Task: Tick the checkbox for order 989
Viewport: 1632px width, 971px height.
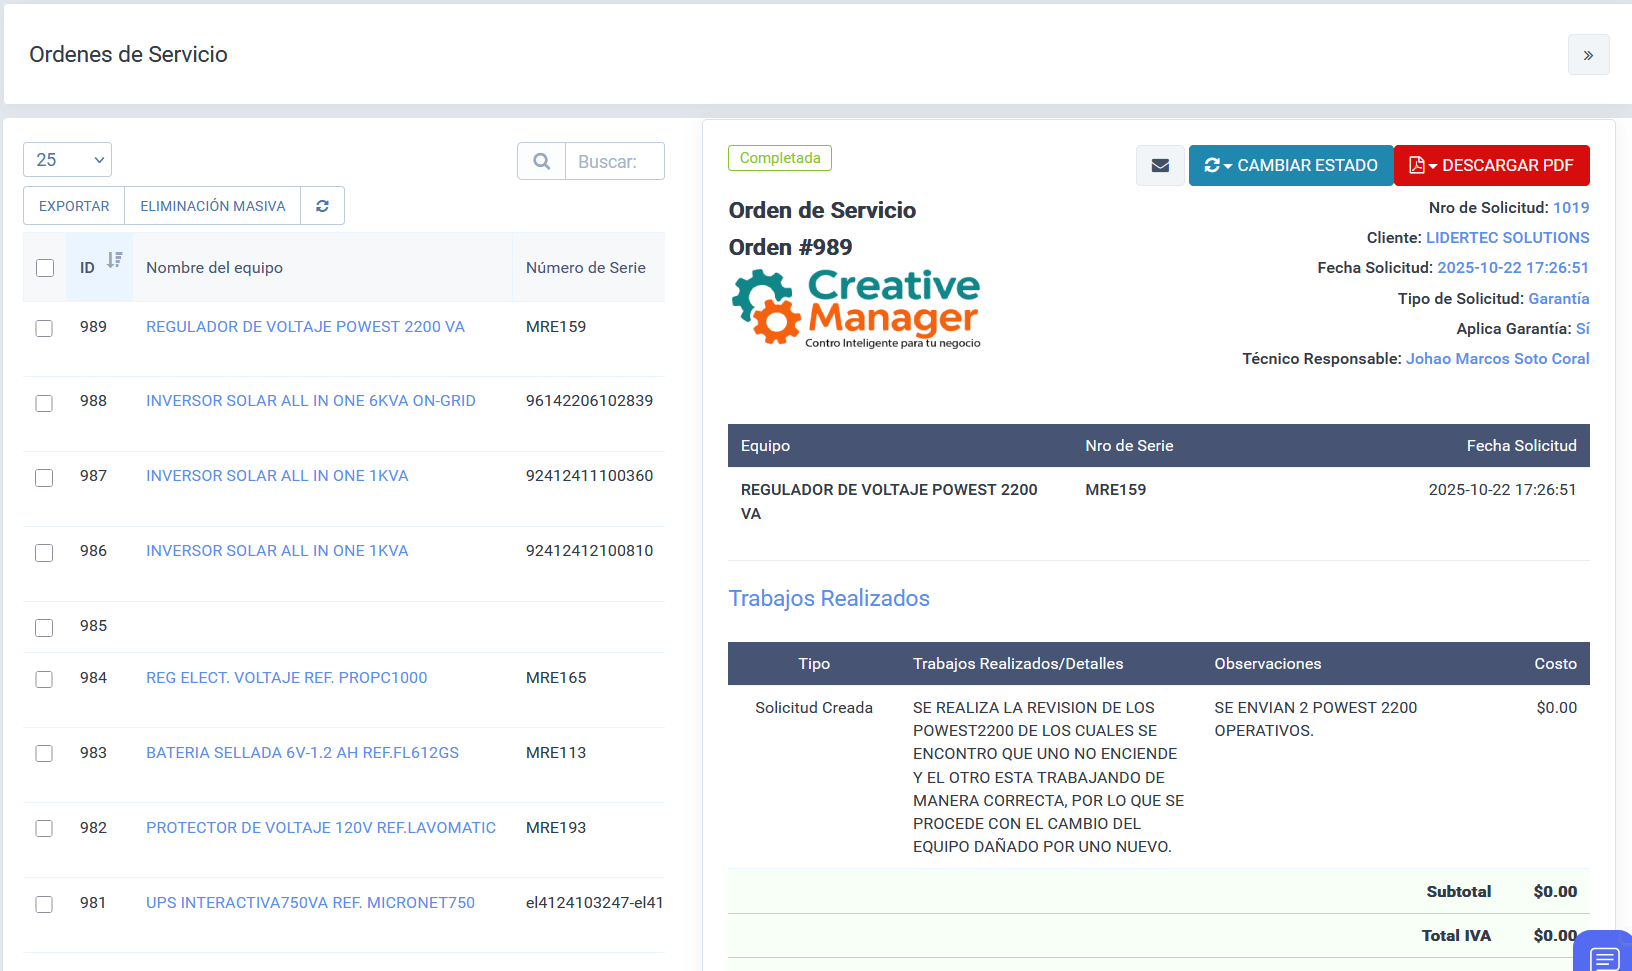Action: [x=44, y=328]
